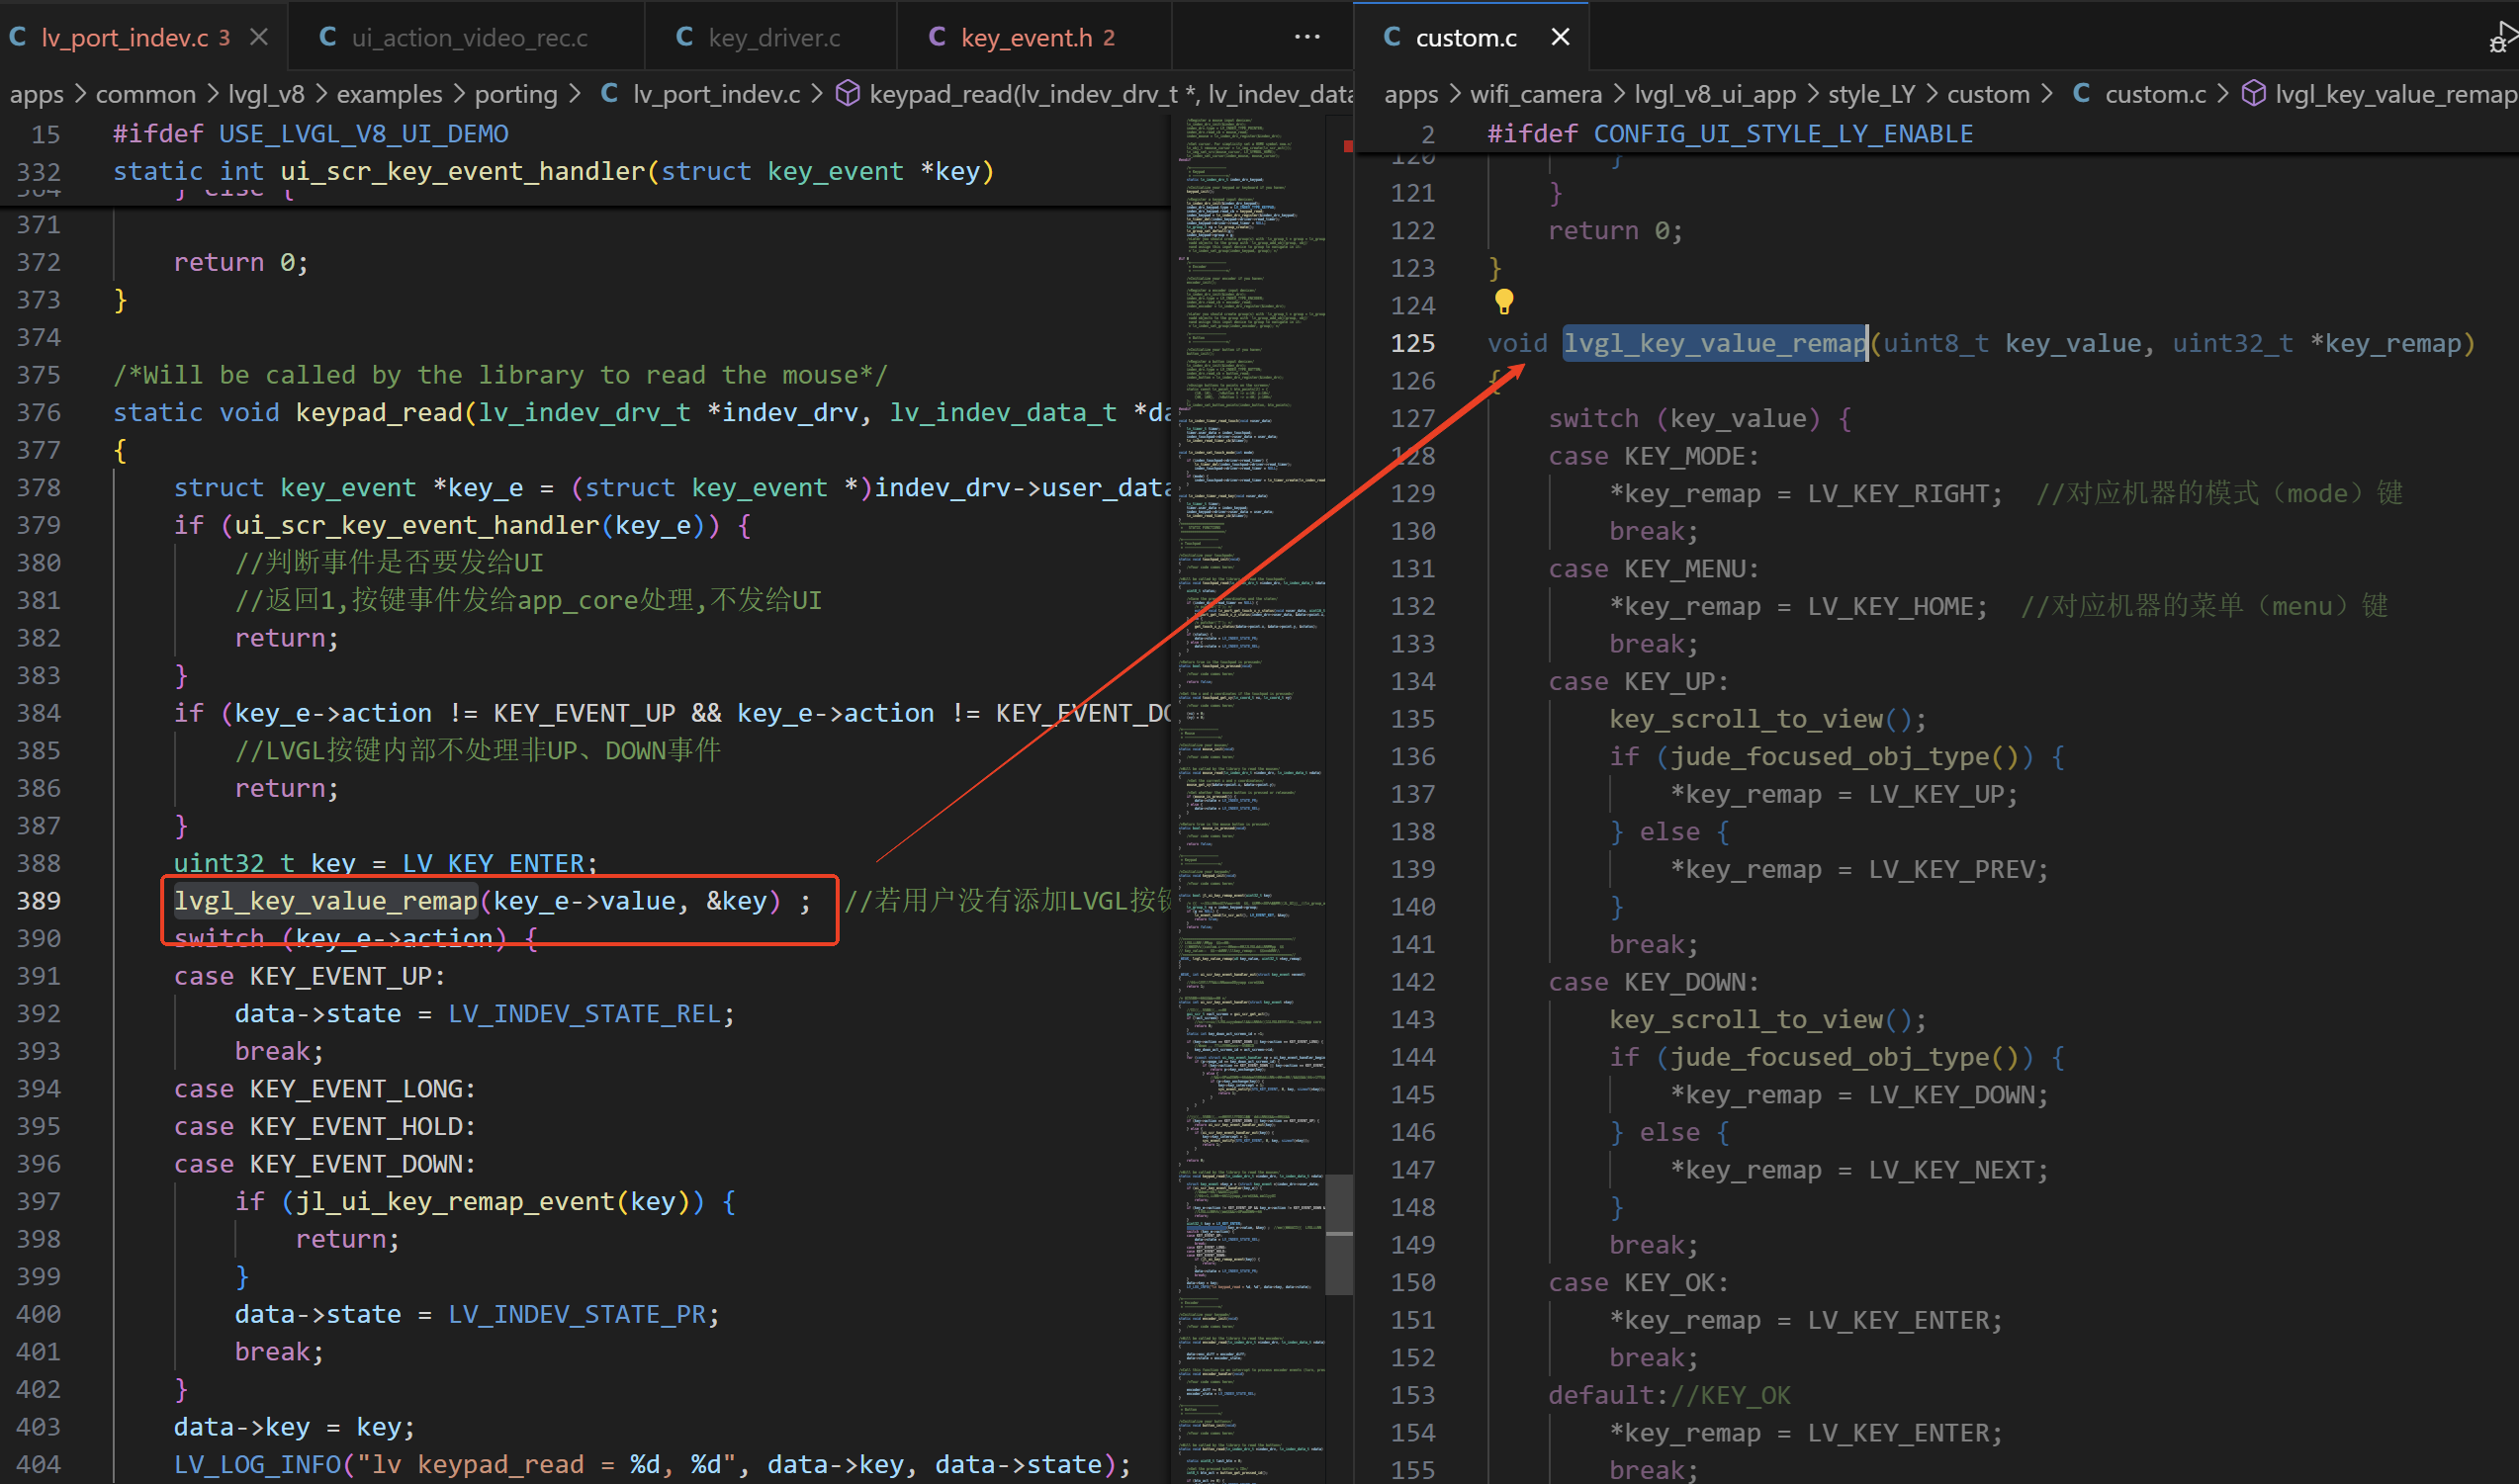Click lvgl_key_value_remap symbol icon in right breadcrumb
The image size is (2519, 1484).
click(x=2253, y=93)
